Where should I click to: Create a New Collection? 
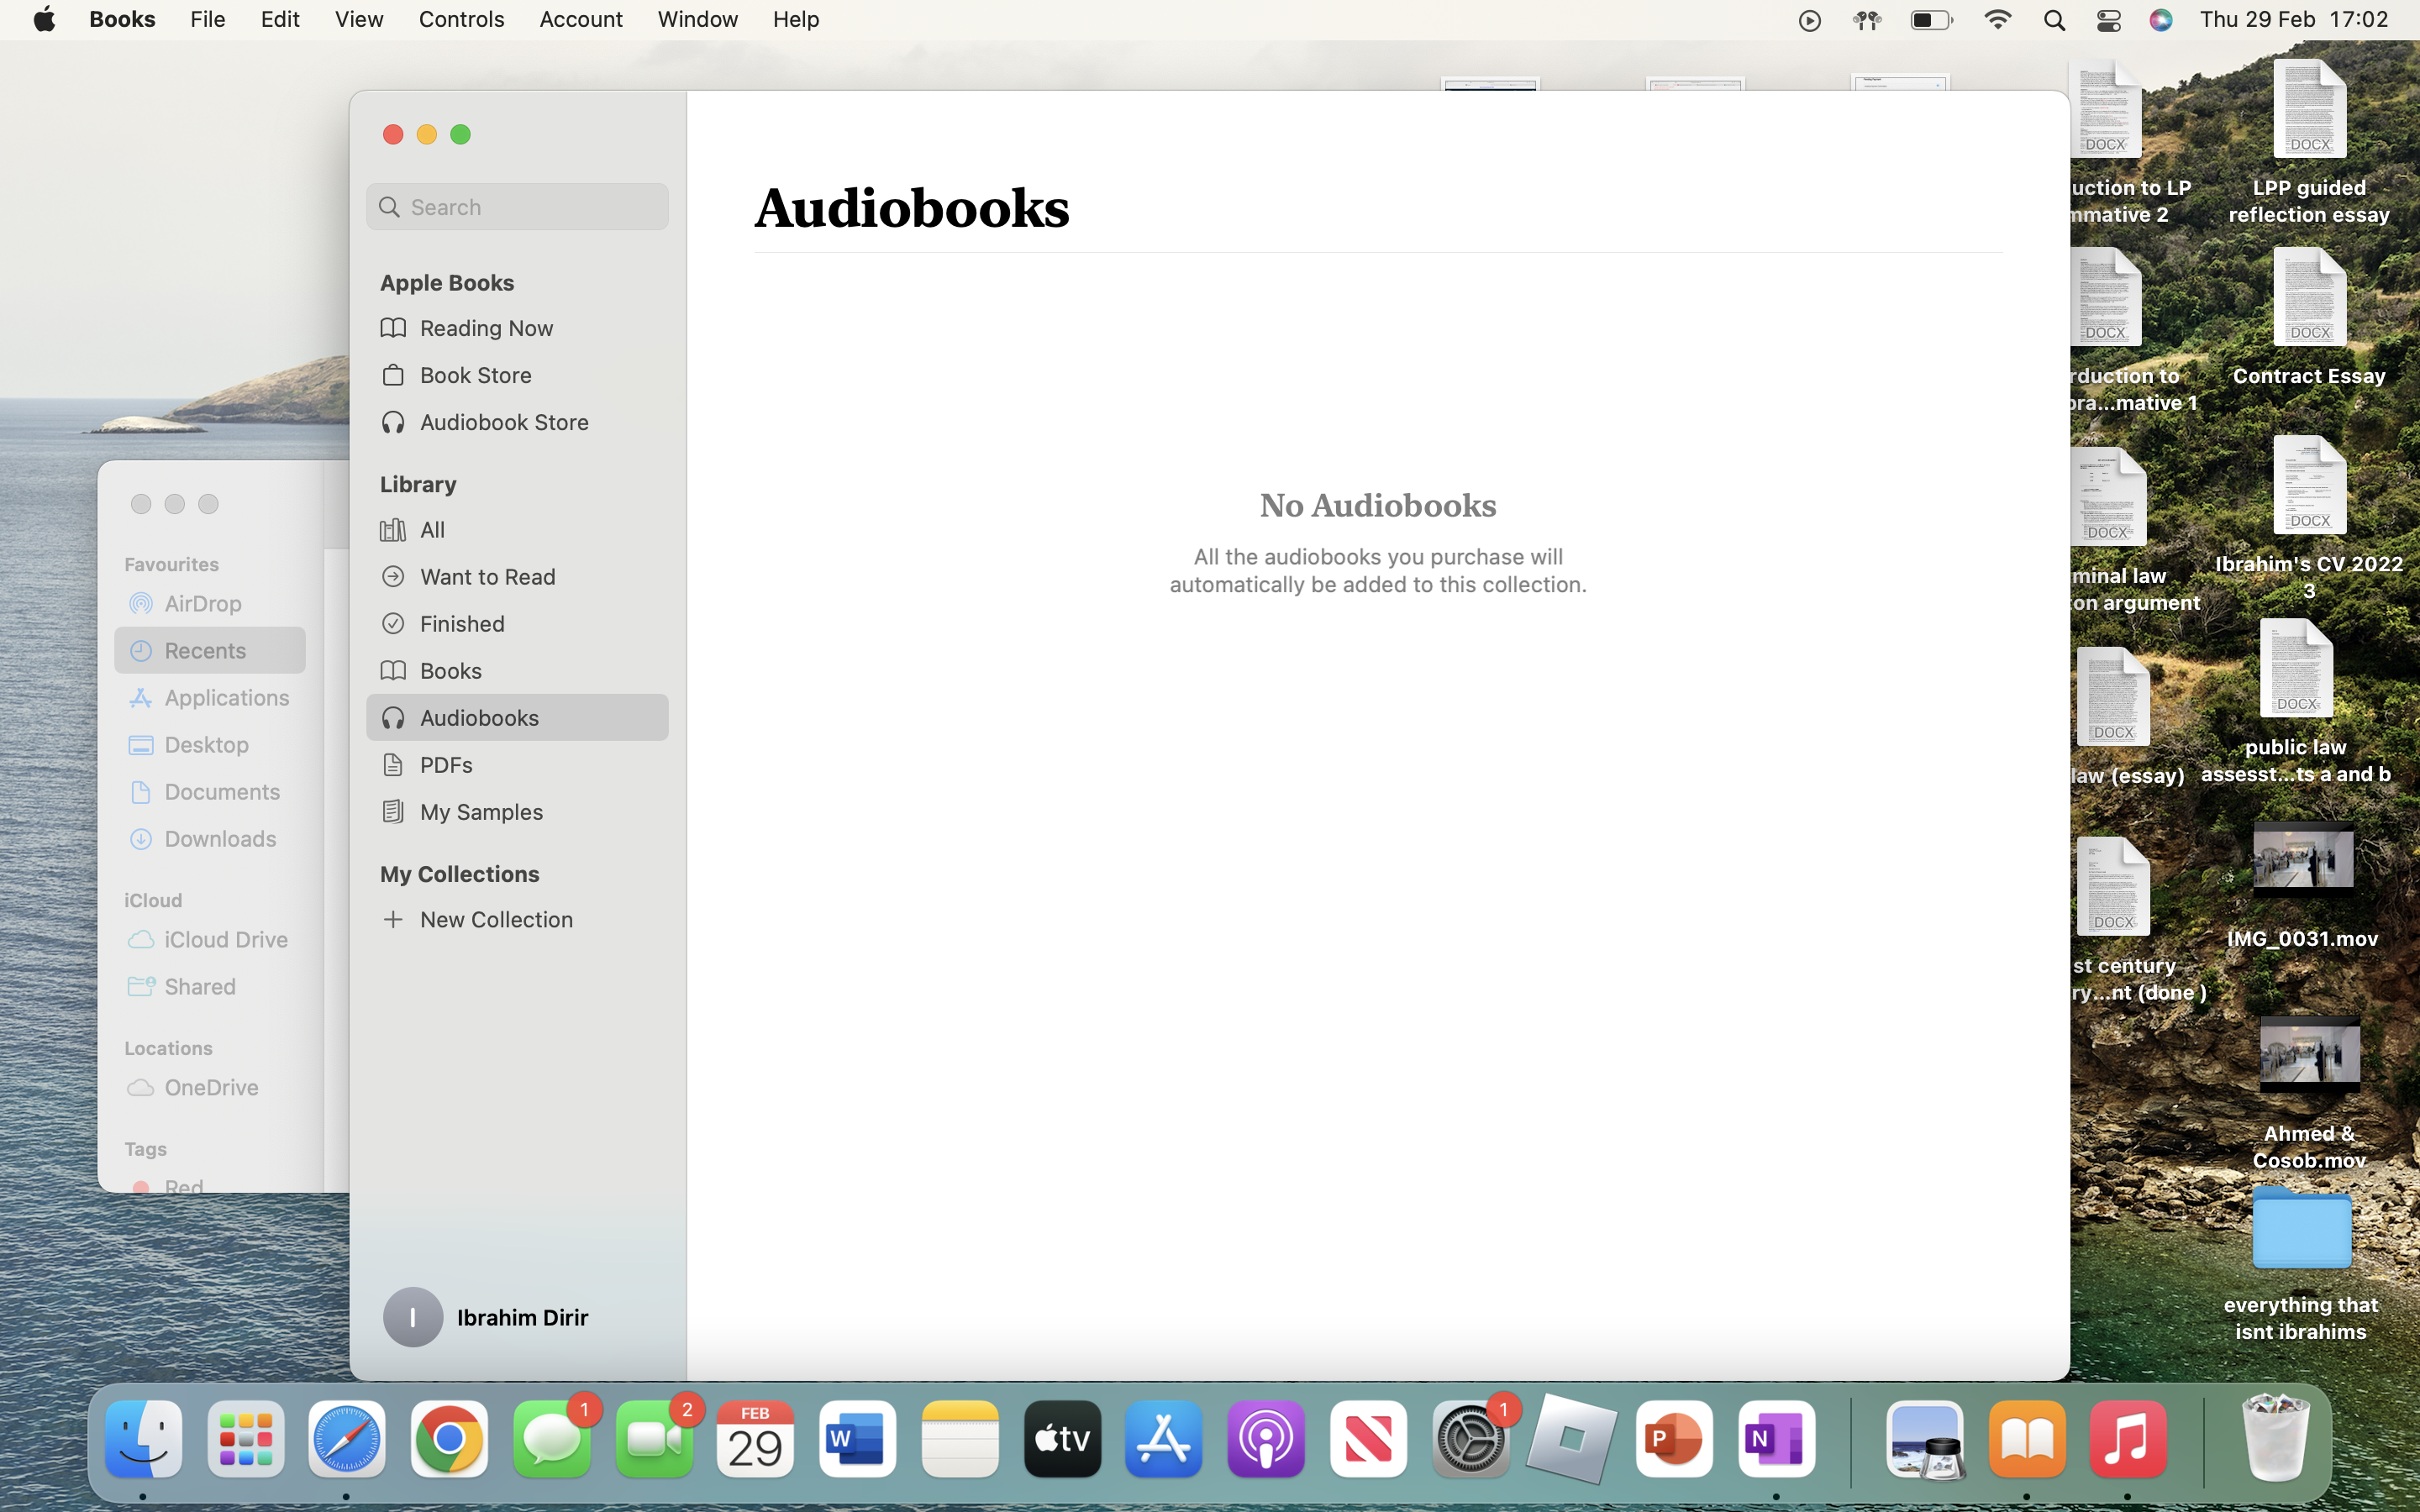tap(517, 919)
